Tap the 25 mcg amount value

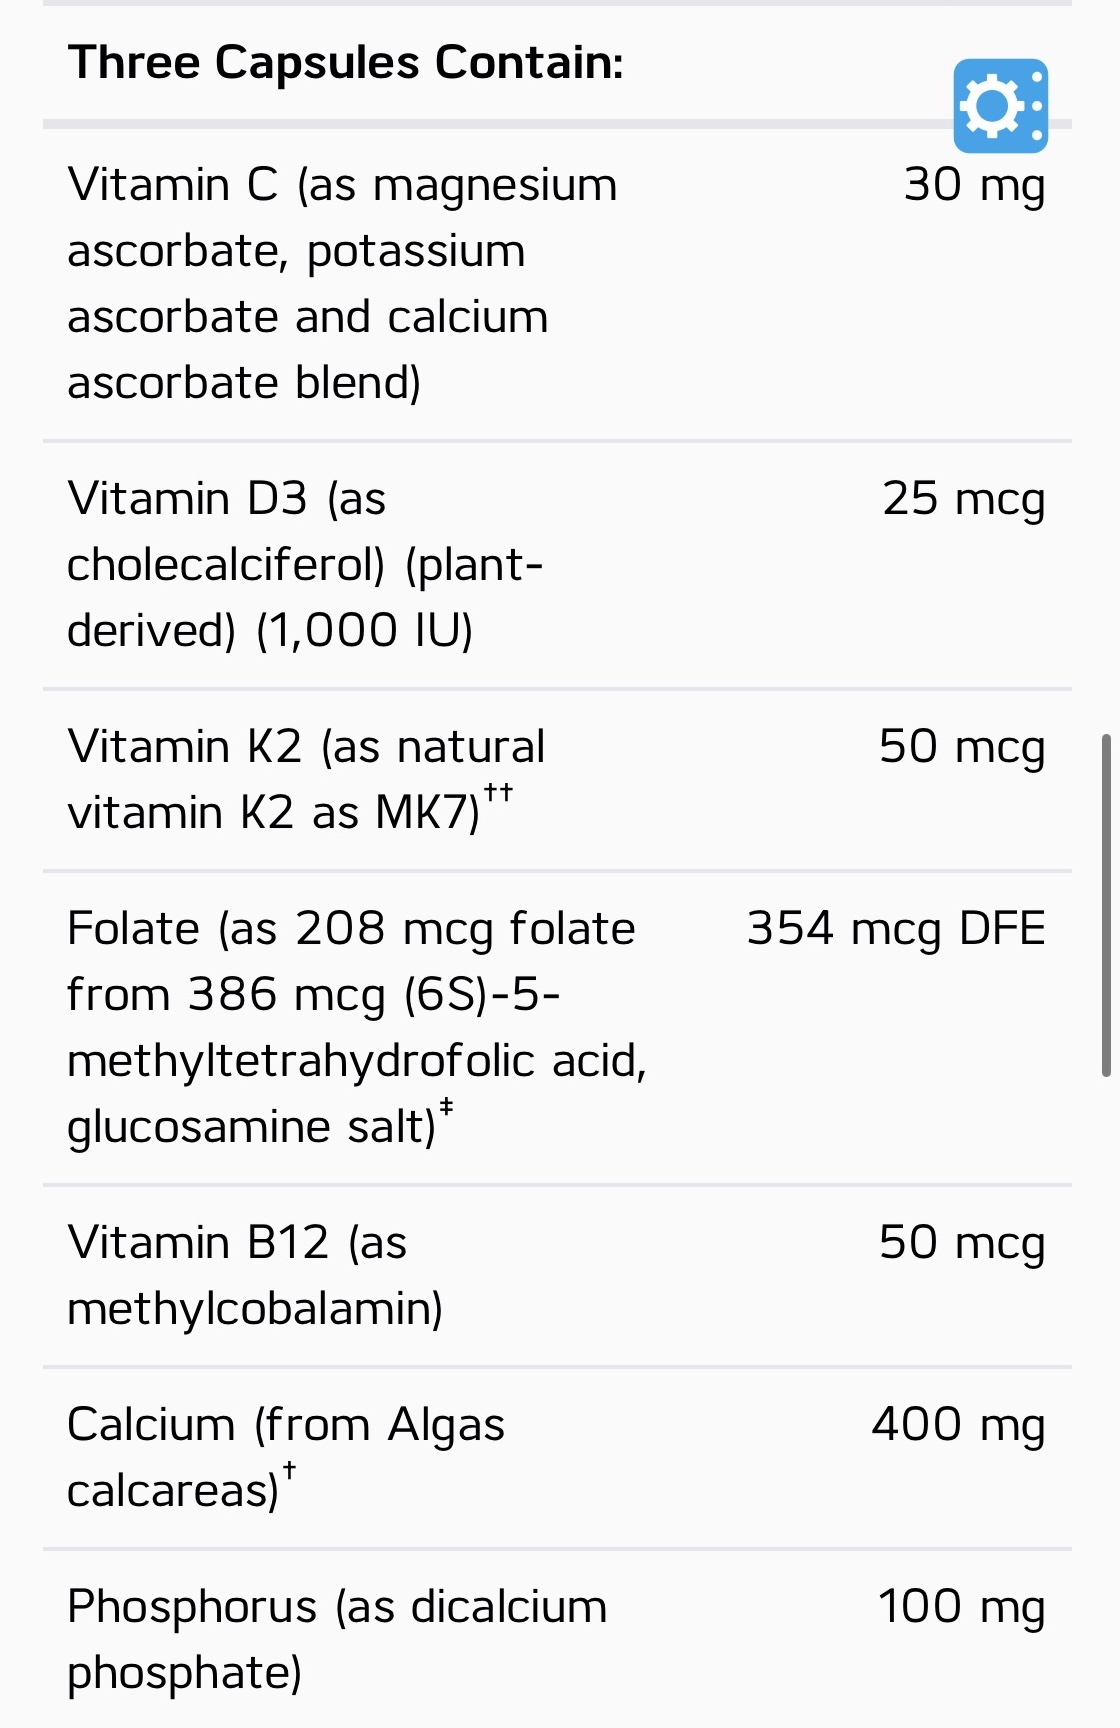coord(963,499)
